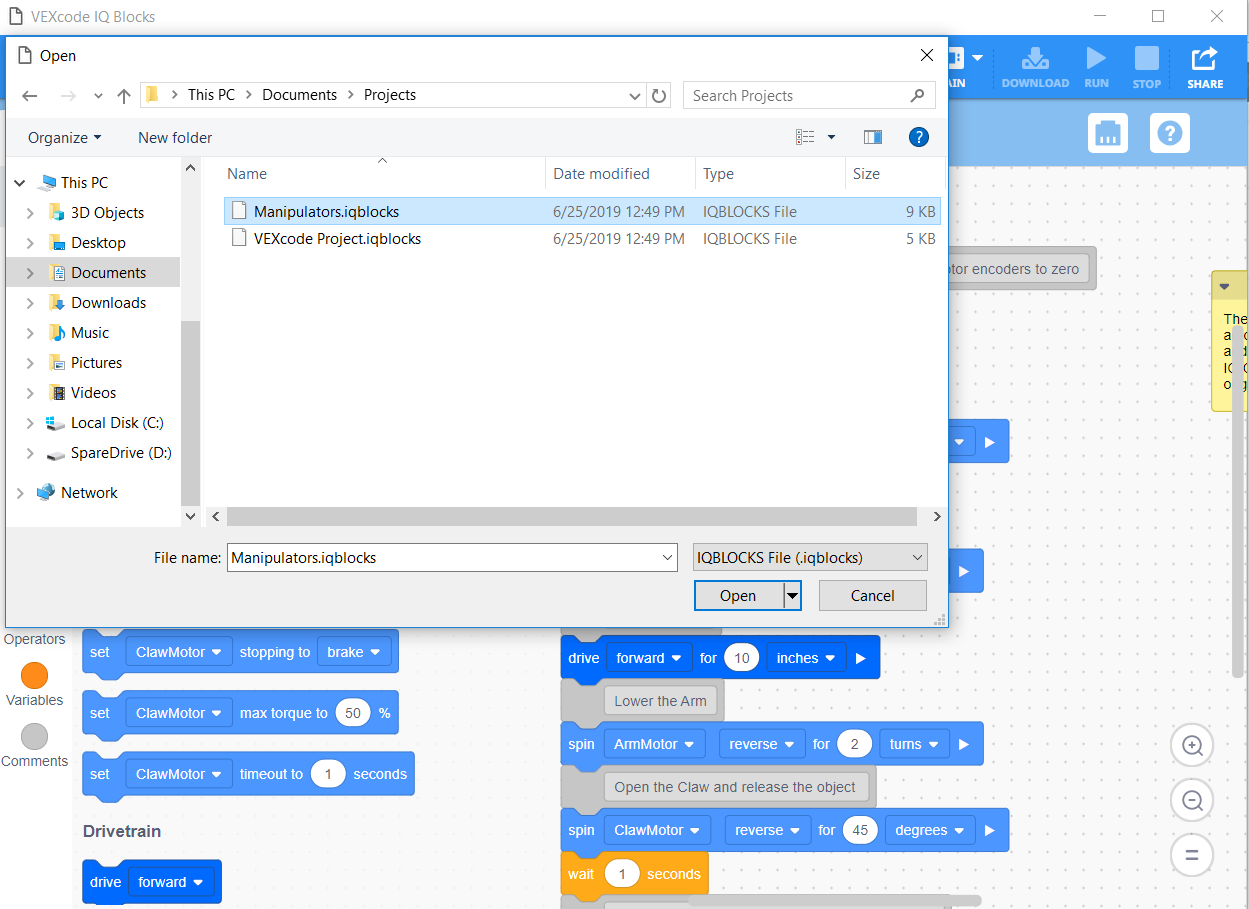
Task: Click the 50 value in max torque block
Action: point(353,713)
